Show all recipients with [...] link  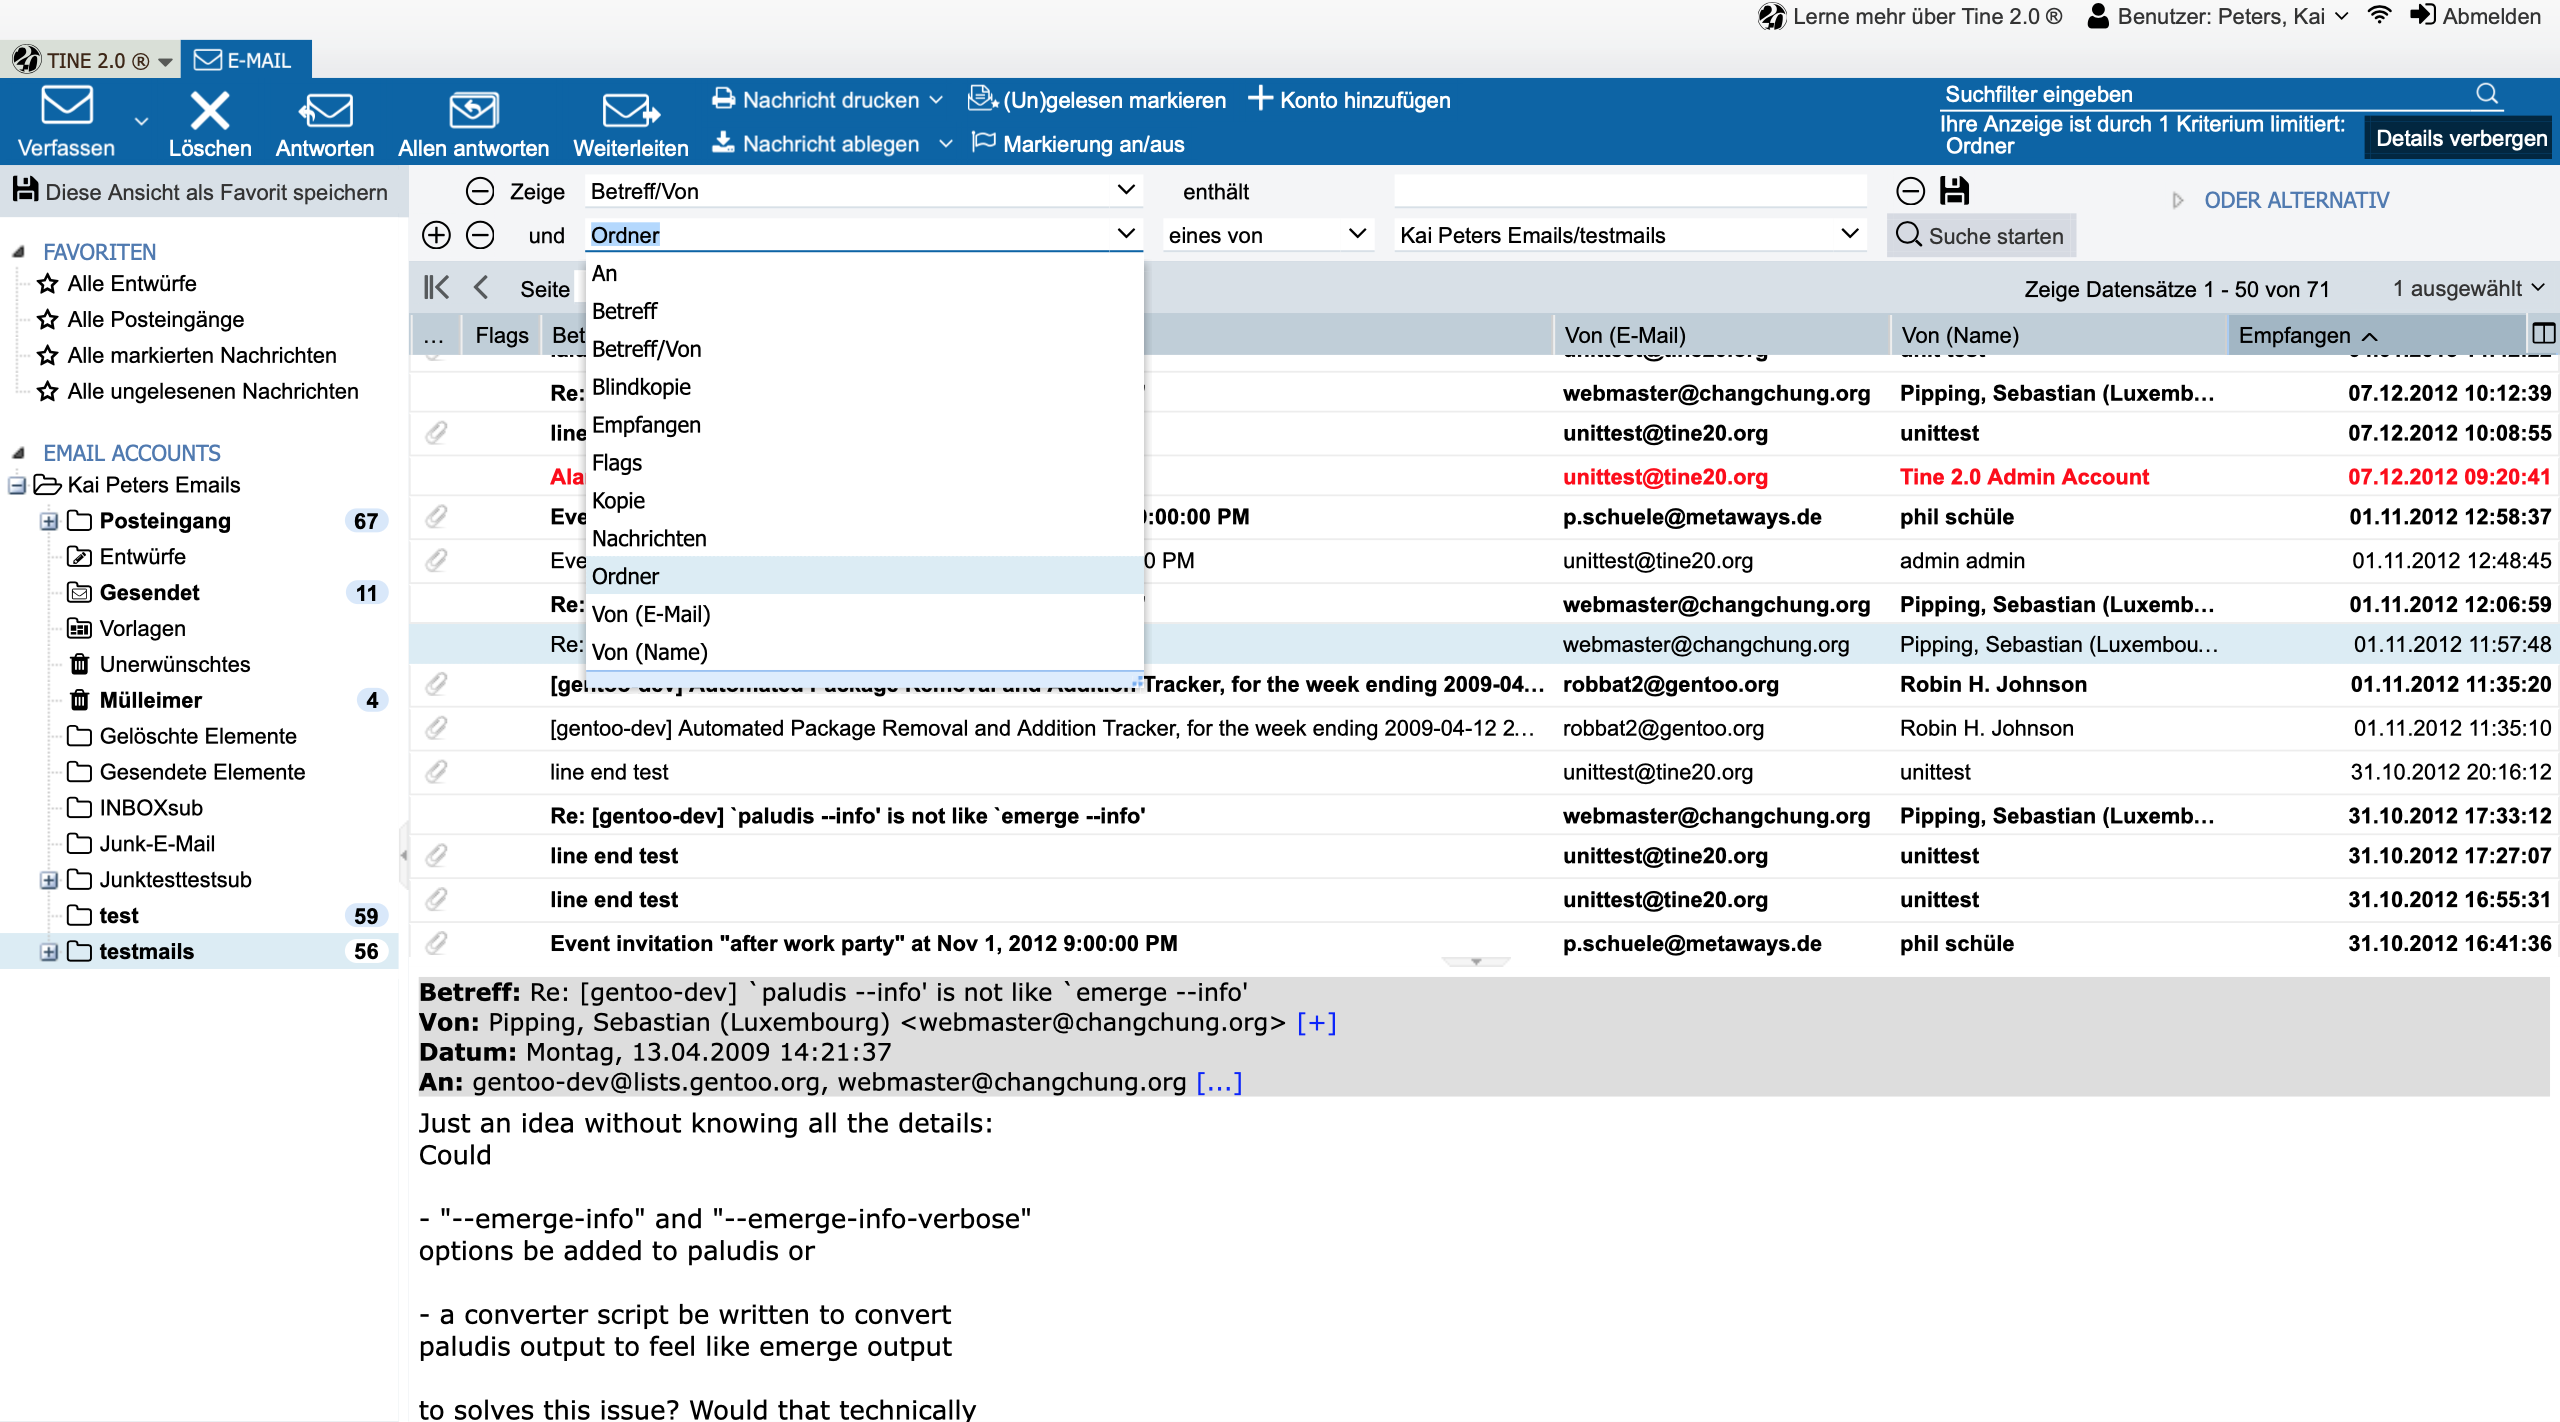pos(1219,1082)
